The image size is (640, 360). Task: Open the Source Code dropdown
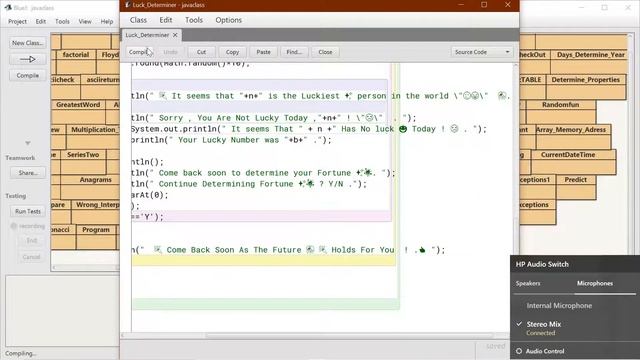(x=482, y=52)
